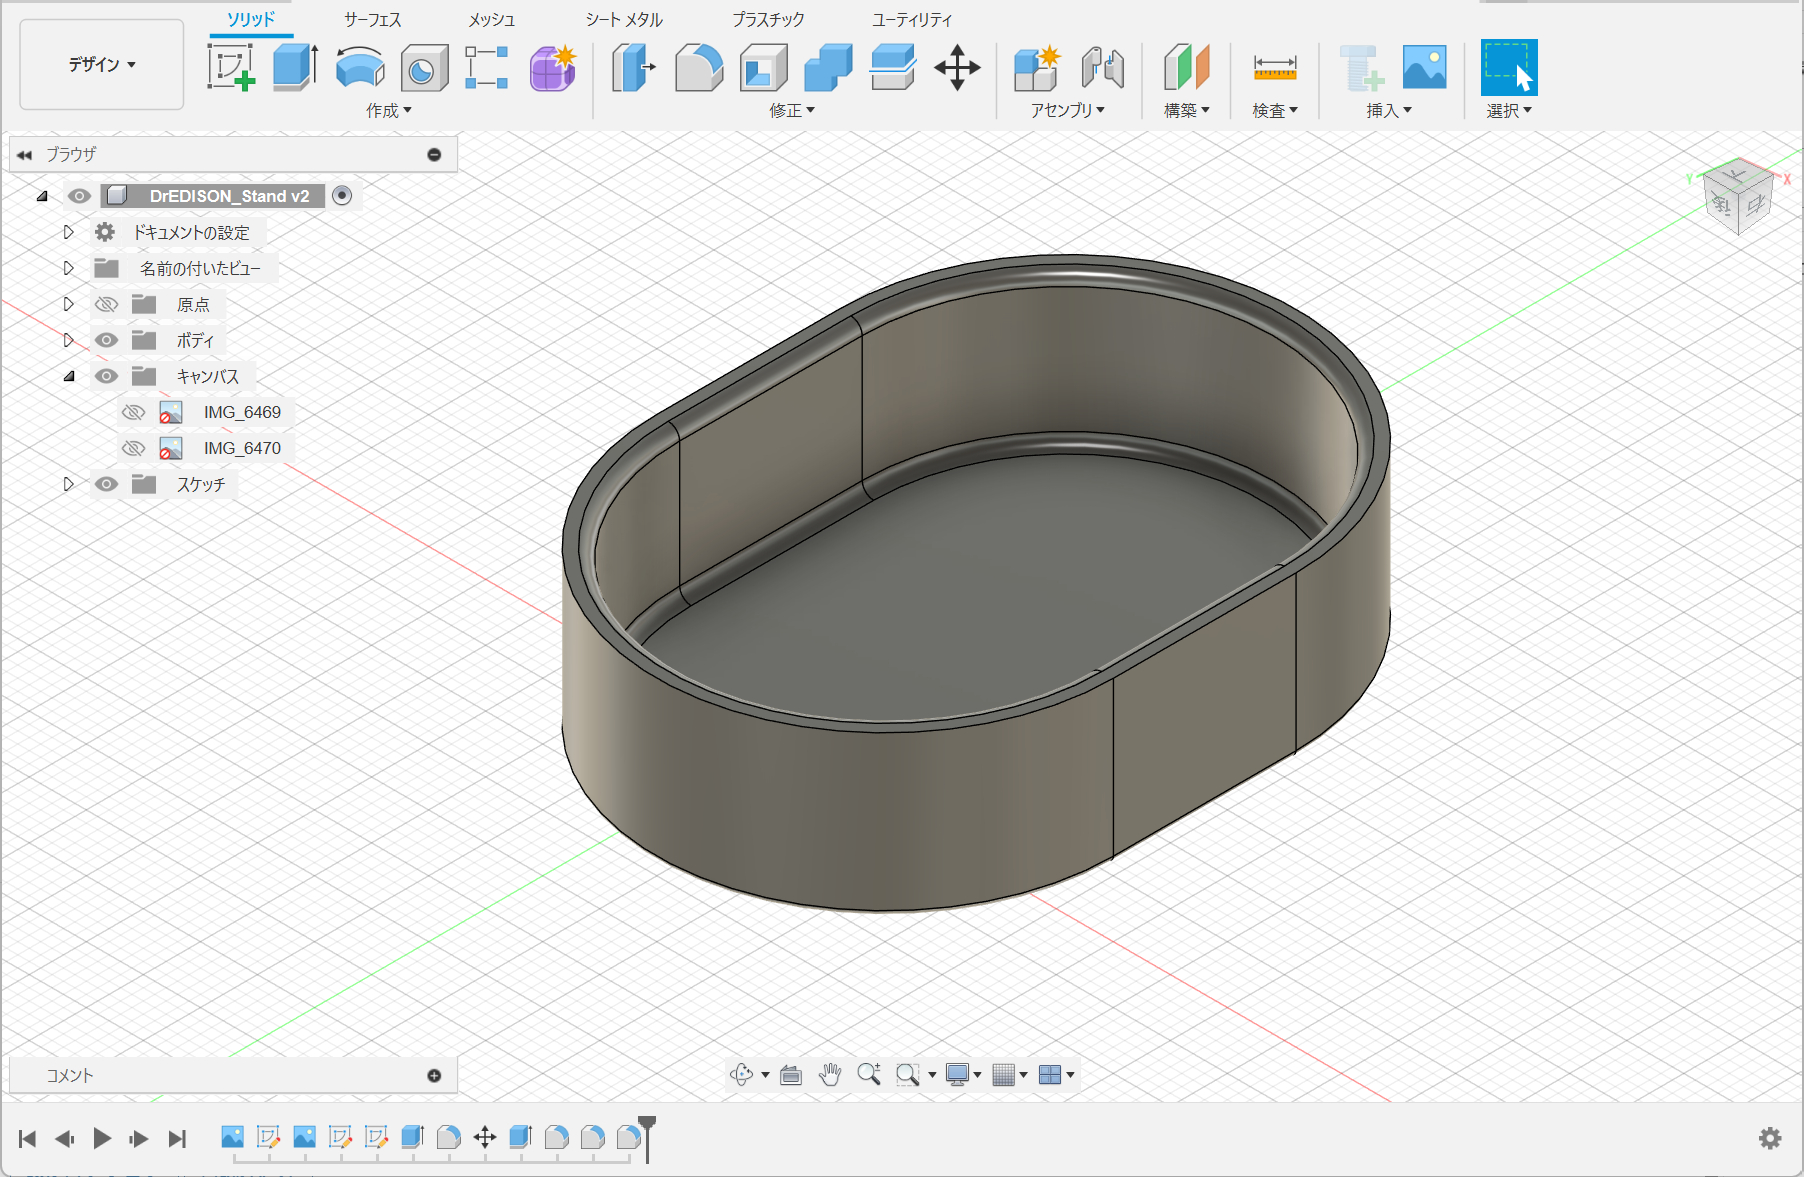Expand the スケッチ folder
The height and width of the screenshot is (1177, 1804).
[68, 484]
